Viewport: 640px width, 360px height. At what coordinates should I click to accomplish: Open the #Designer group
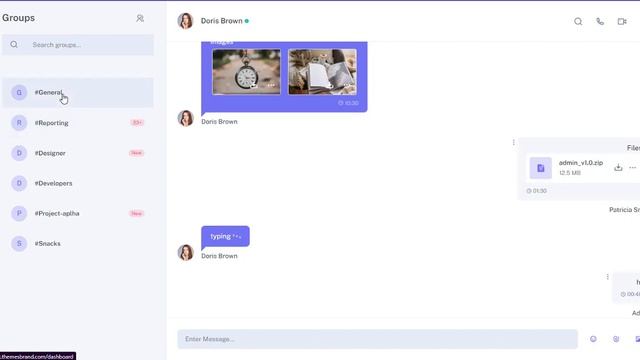coord(78,153)
